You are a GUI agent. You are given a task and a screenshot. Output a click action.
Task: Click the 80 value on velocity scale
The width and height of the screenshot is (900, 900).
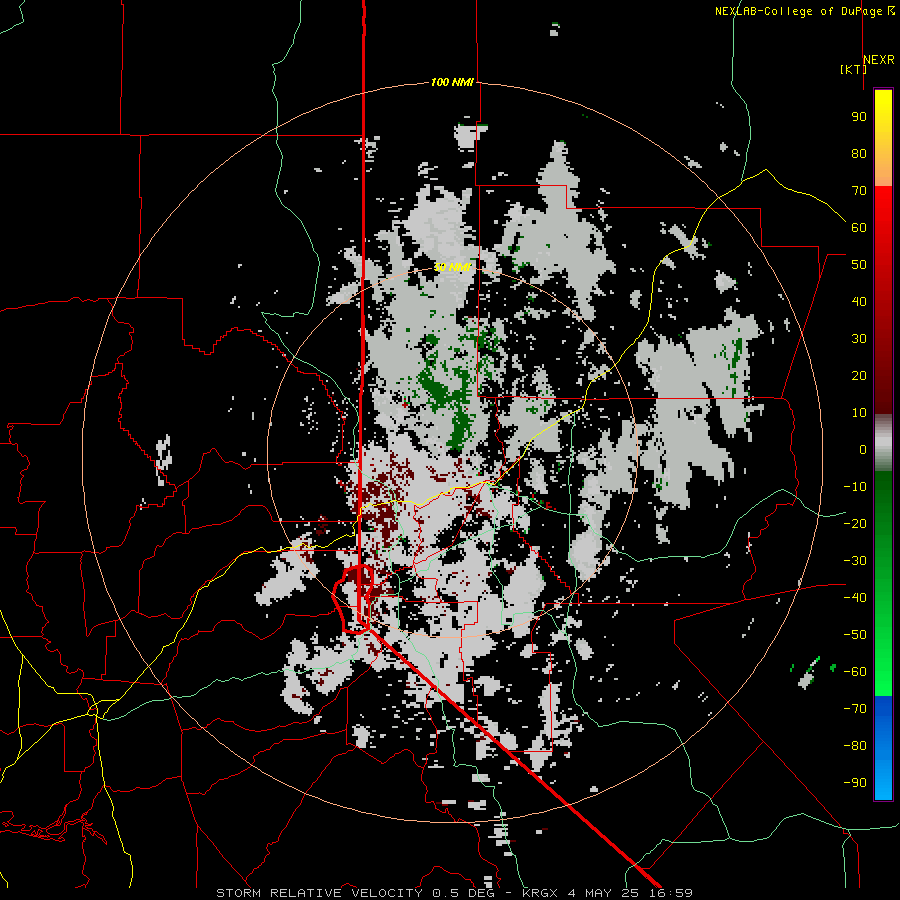[x=859, y=154]
